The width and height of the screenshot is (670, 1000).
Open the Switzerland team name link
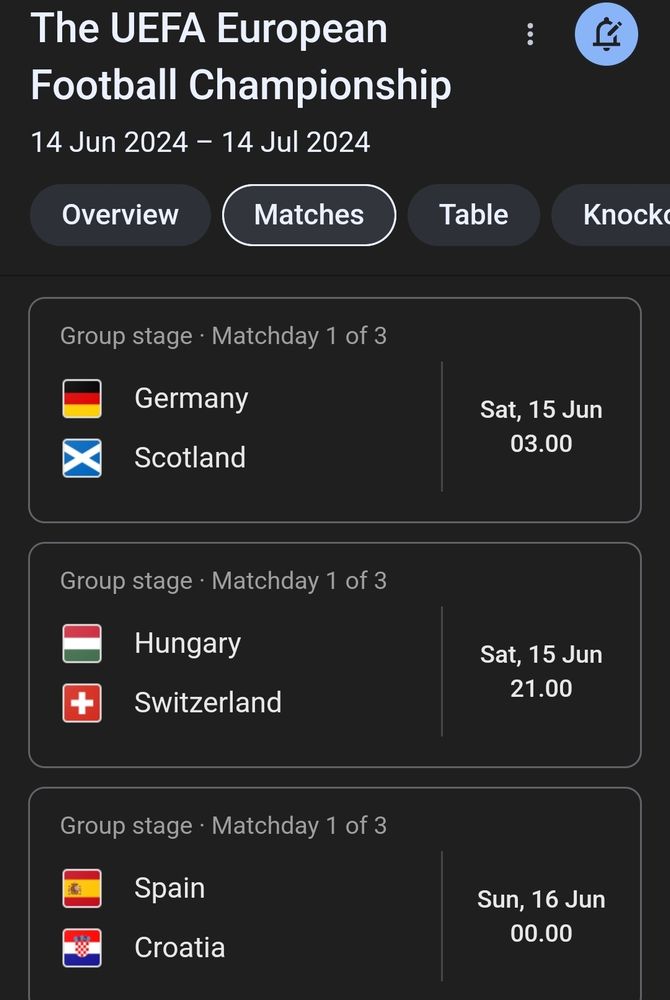tap(208, 703)
